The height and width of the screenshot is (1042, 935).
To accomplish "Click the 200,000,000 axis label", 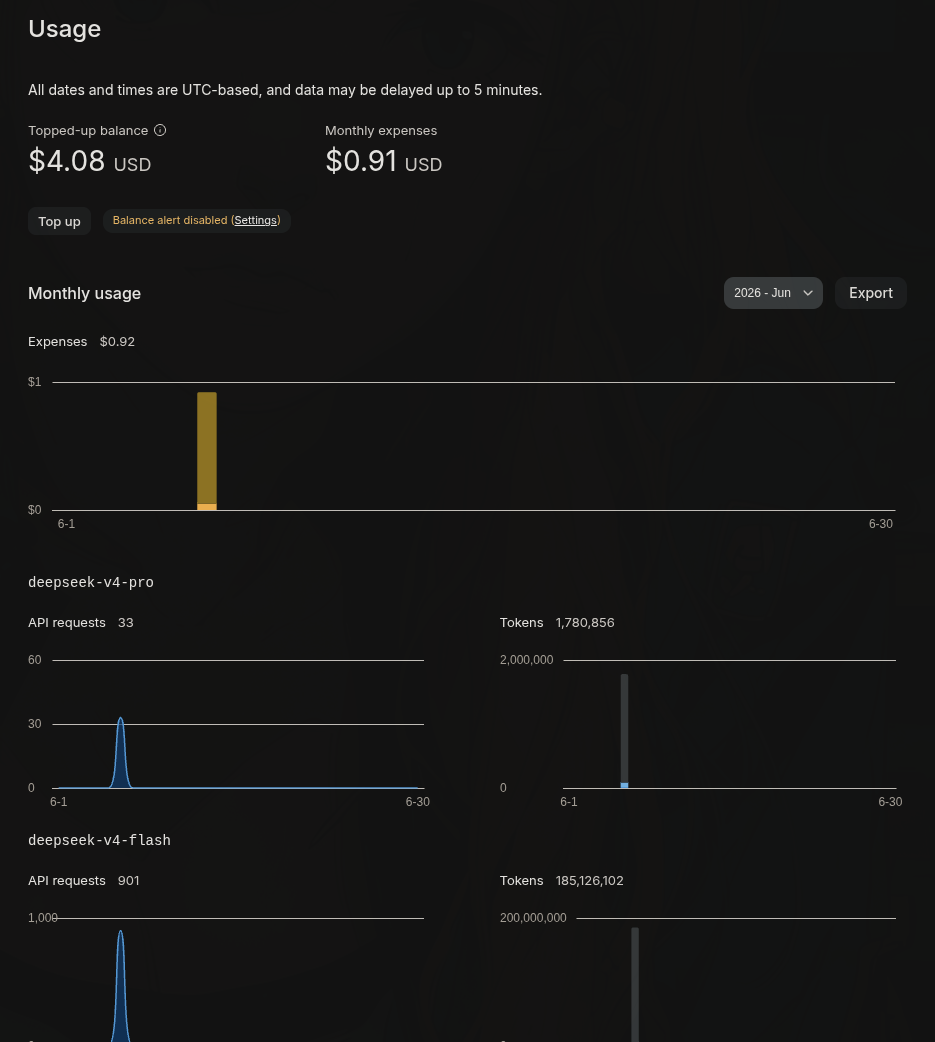I will (x=533, y=918).
